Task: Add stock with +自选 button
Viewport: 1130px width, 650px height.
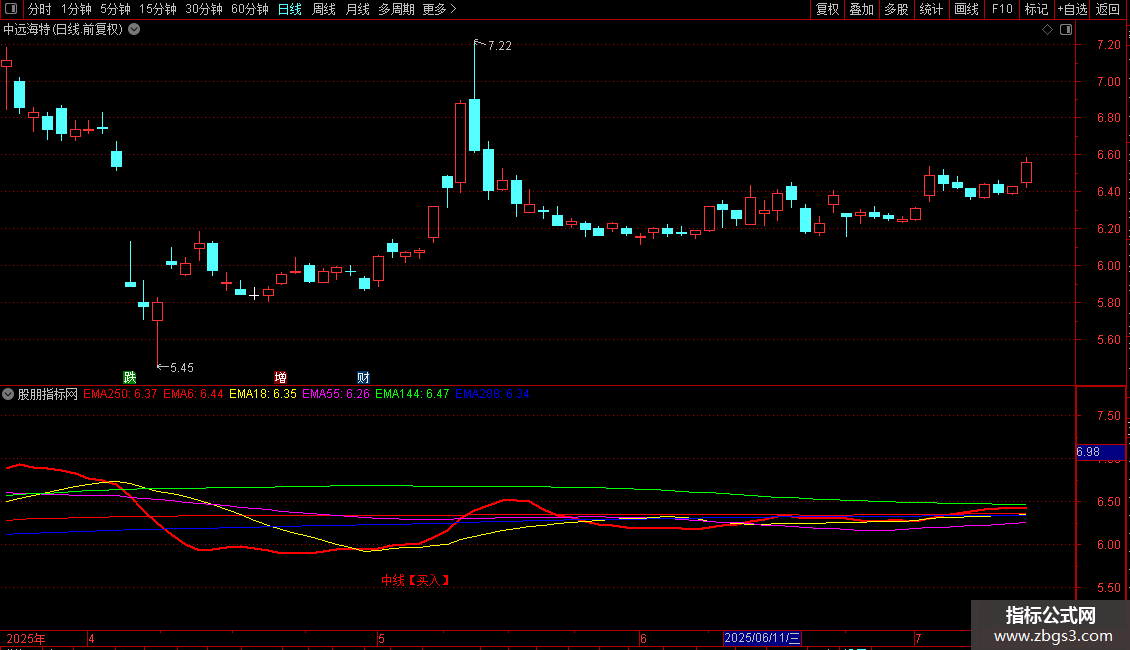Action: [1072, 9]
